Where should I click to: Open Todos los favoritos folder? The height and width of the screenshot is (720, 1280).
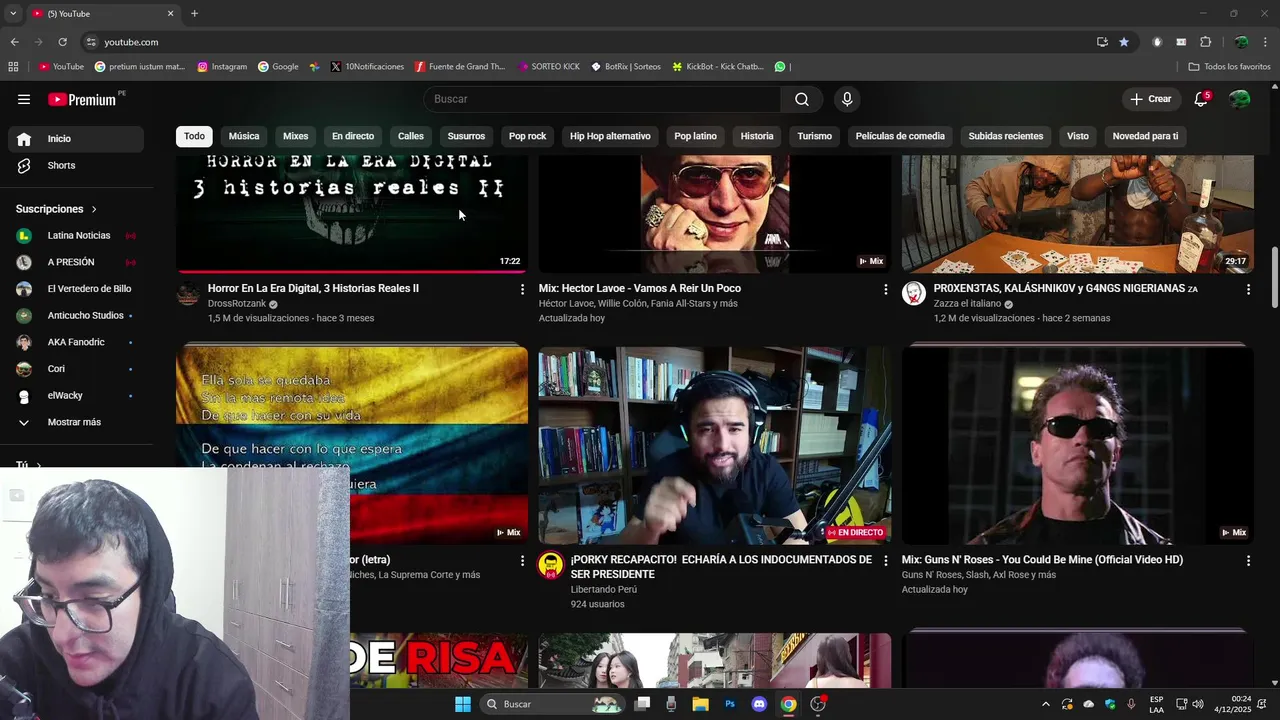pyautogui.click(x=1229, y=67)
